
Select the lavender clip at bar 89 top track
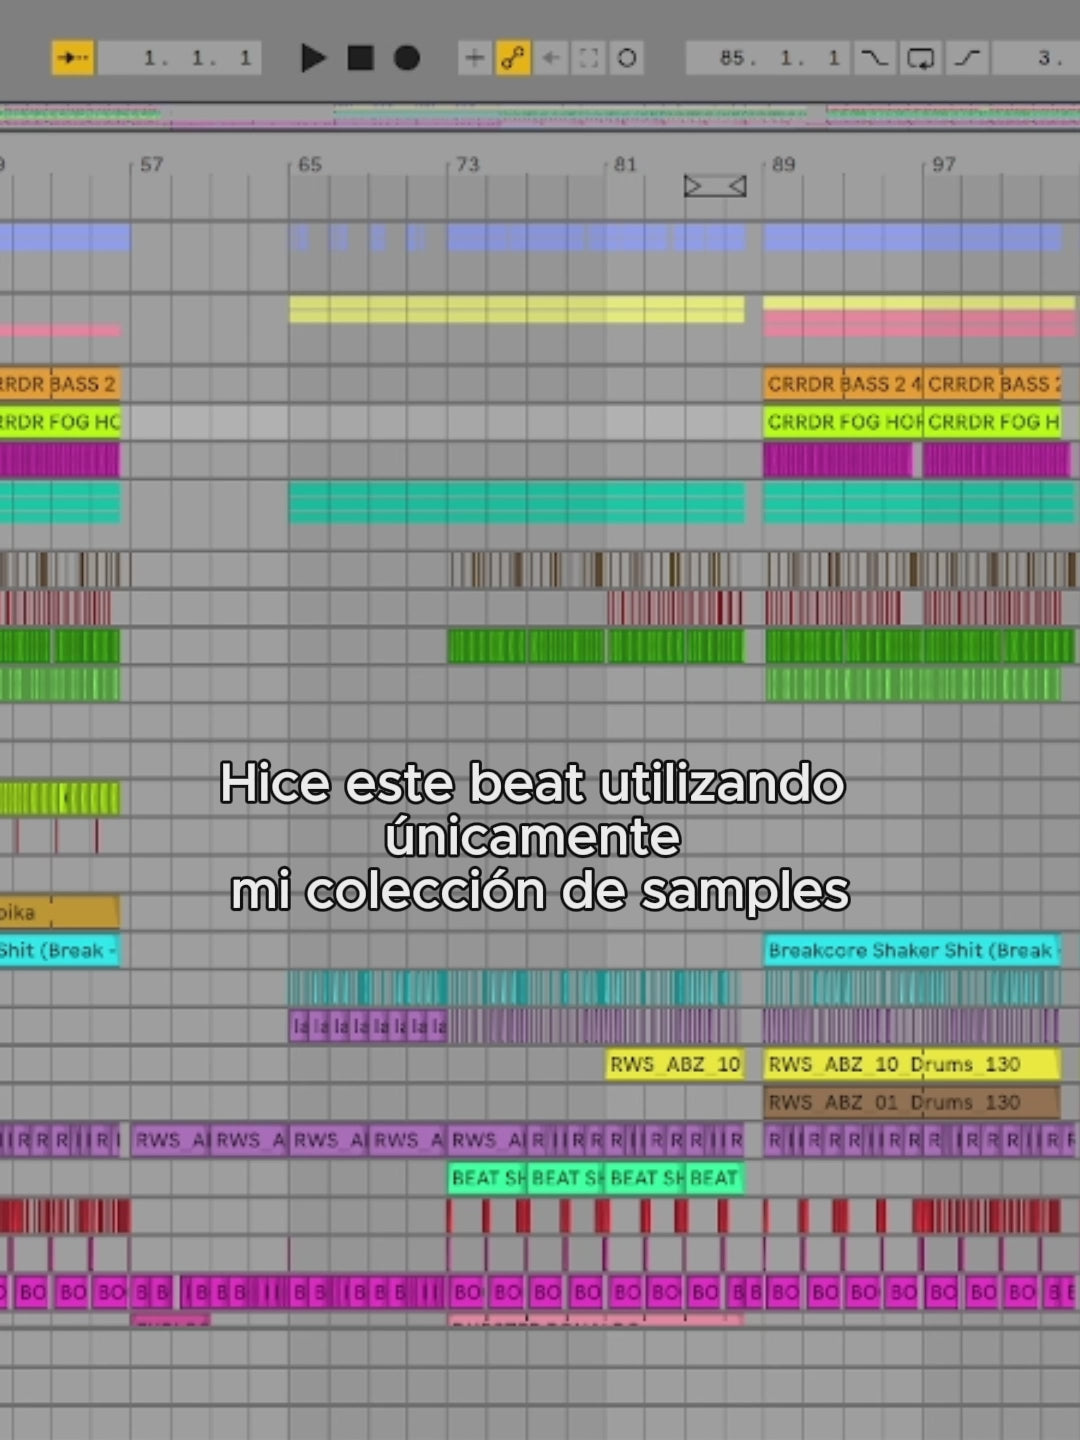coord(912,238)
